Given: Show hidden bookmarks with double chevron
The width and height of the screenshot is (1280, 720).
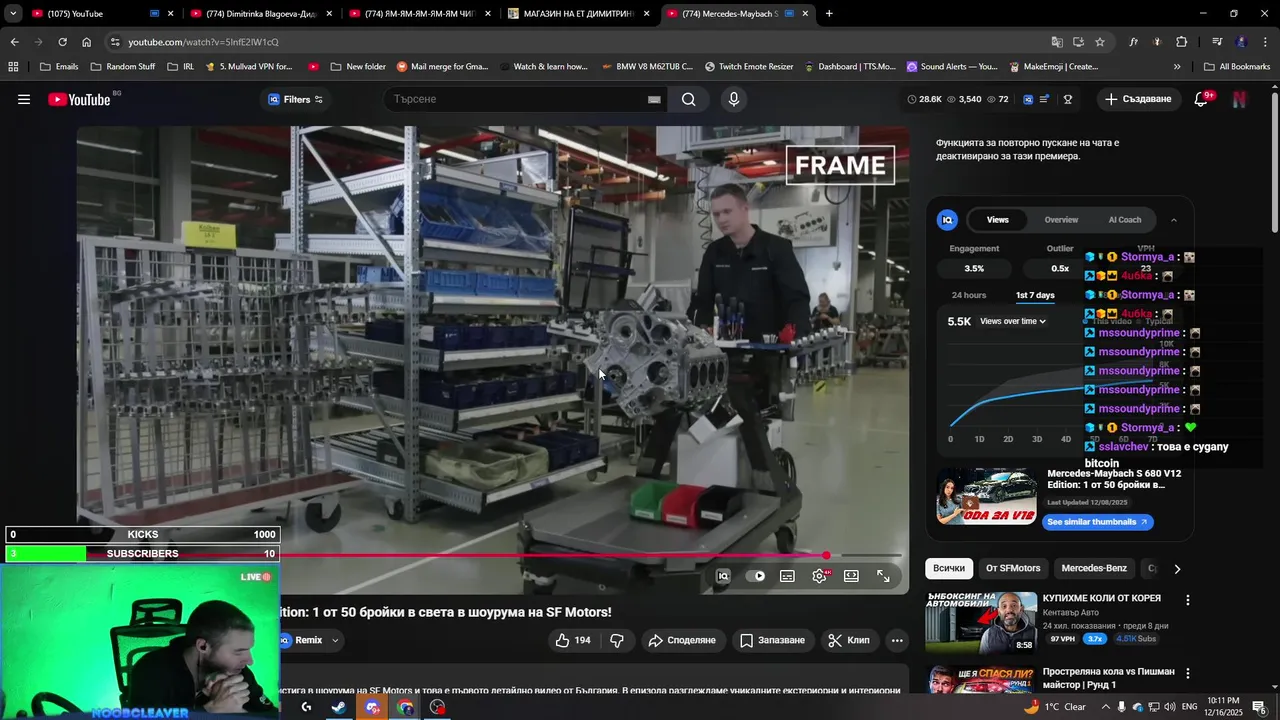Looking at the screenshot, I should pyautogui.click(x=1177, y=67).
